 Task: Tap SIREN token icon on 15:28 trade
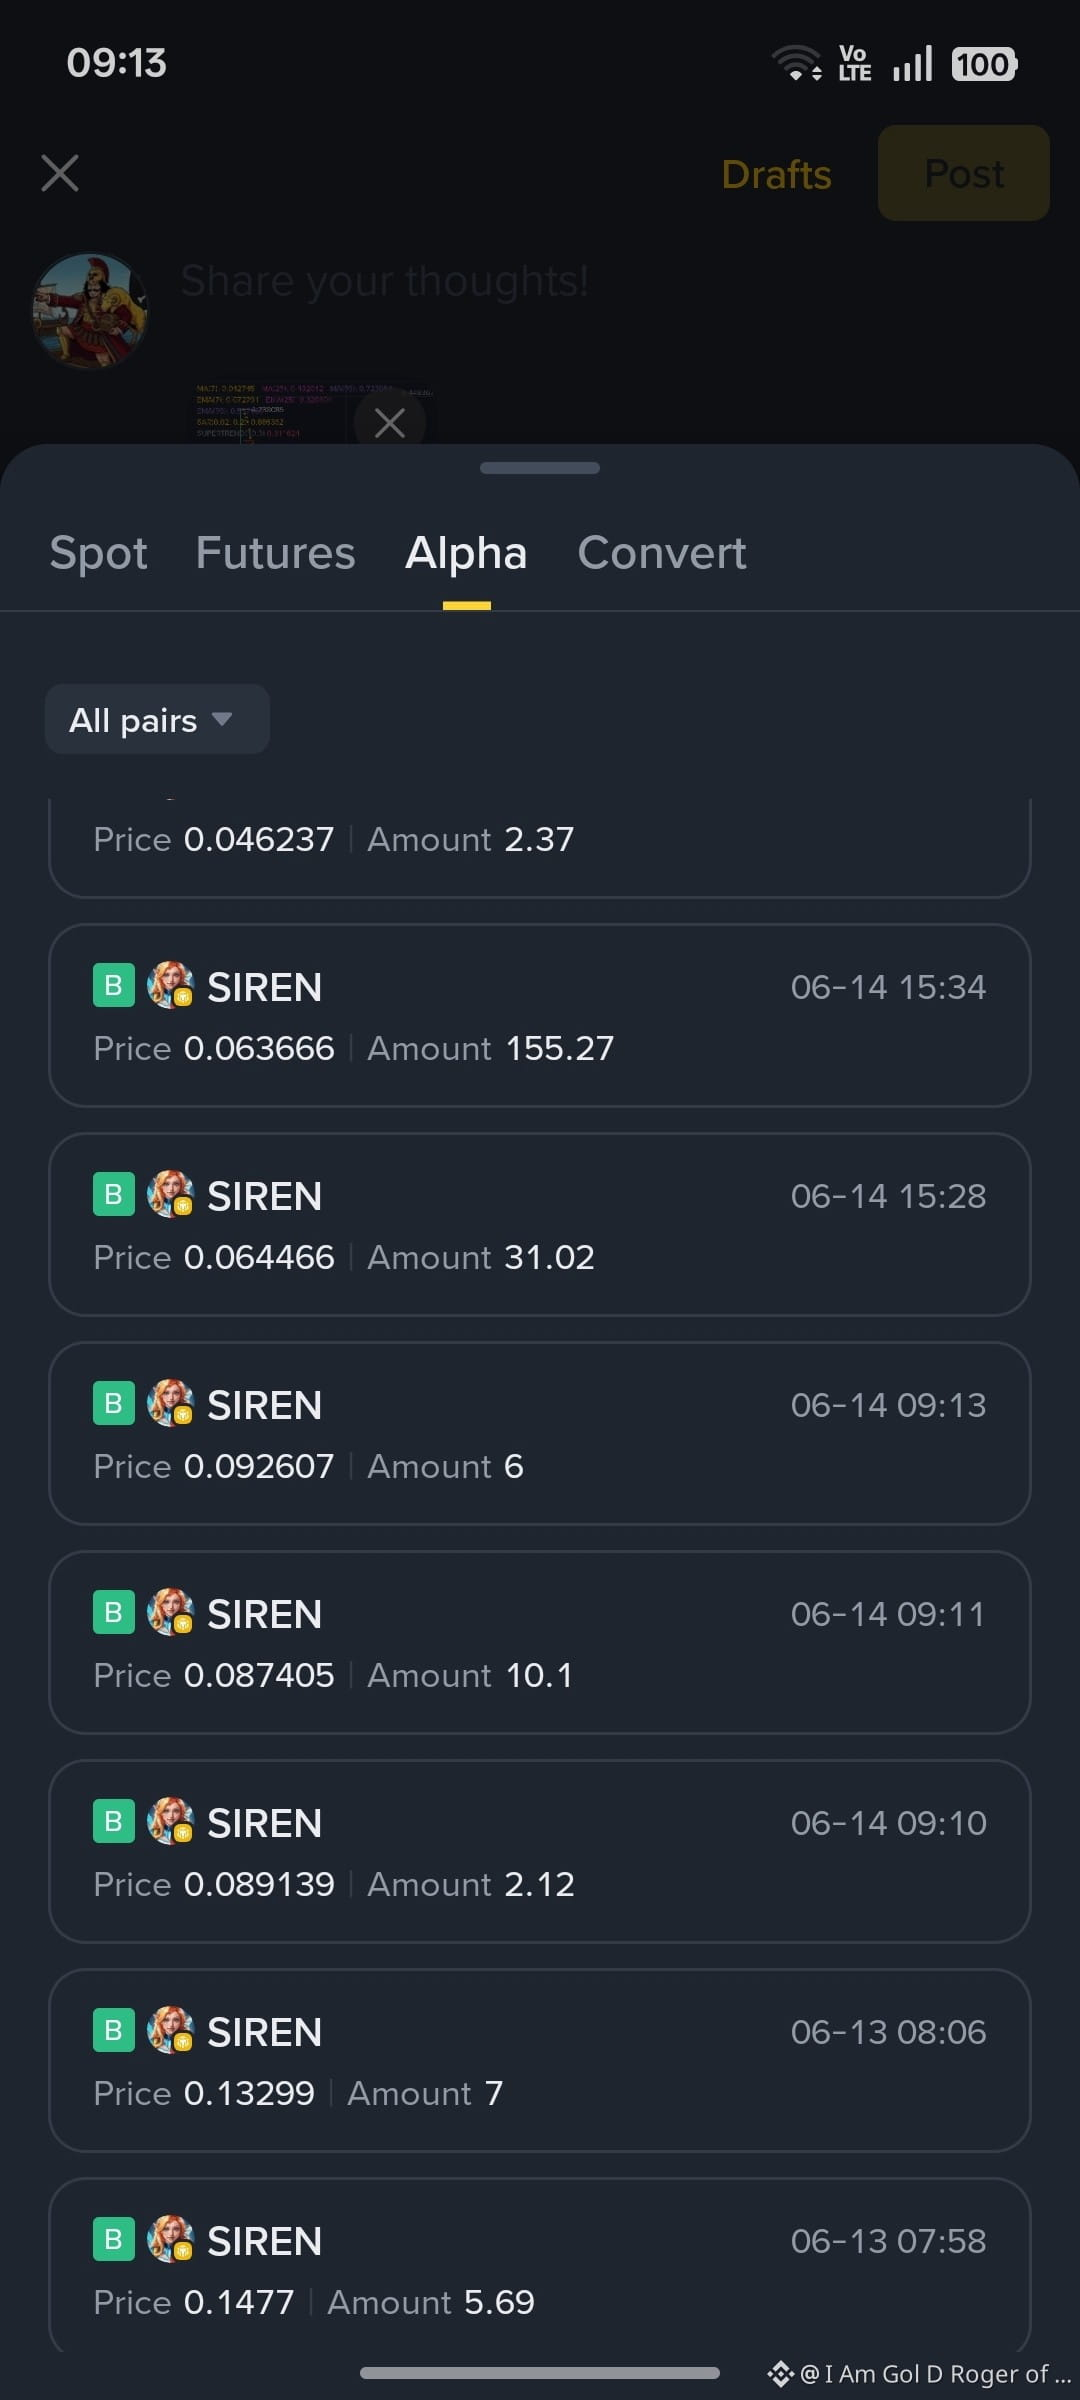(x=170, y=1195)
